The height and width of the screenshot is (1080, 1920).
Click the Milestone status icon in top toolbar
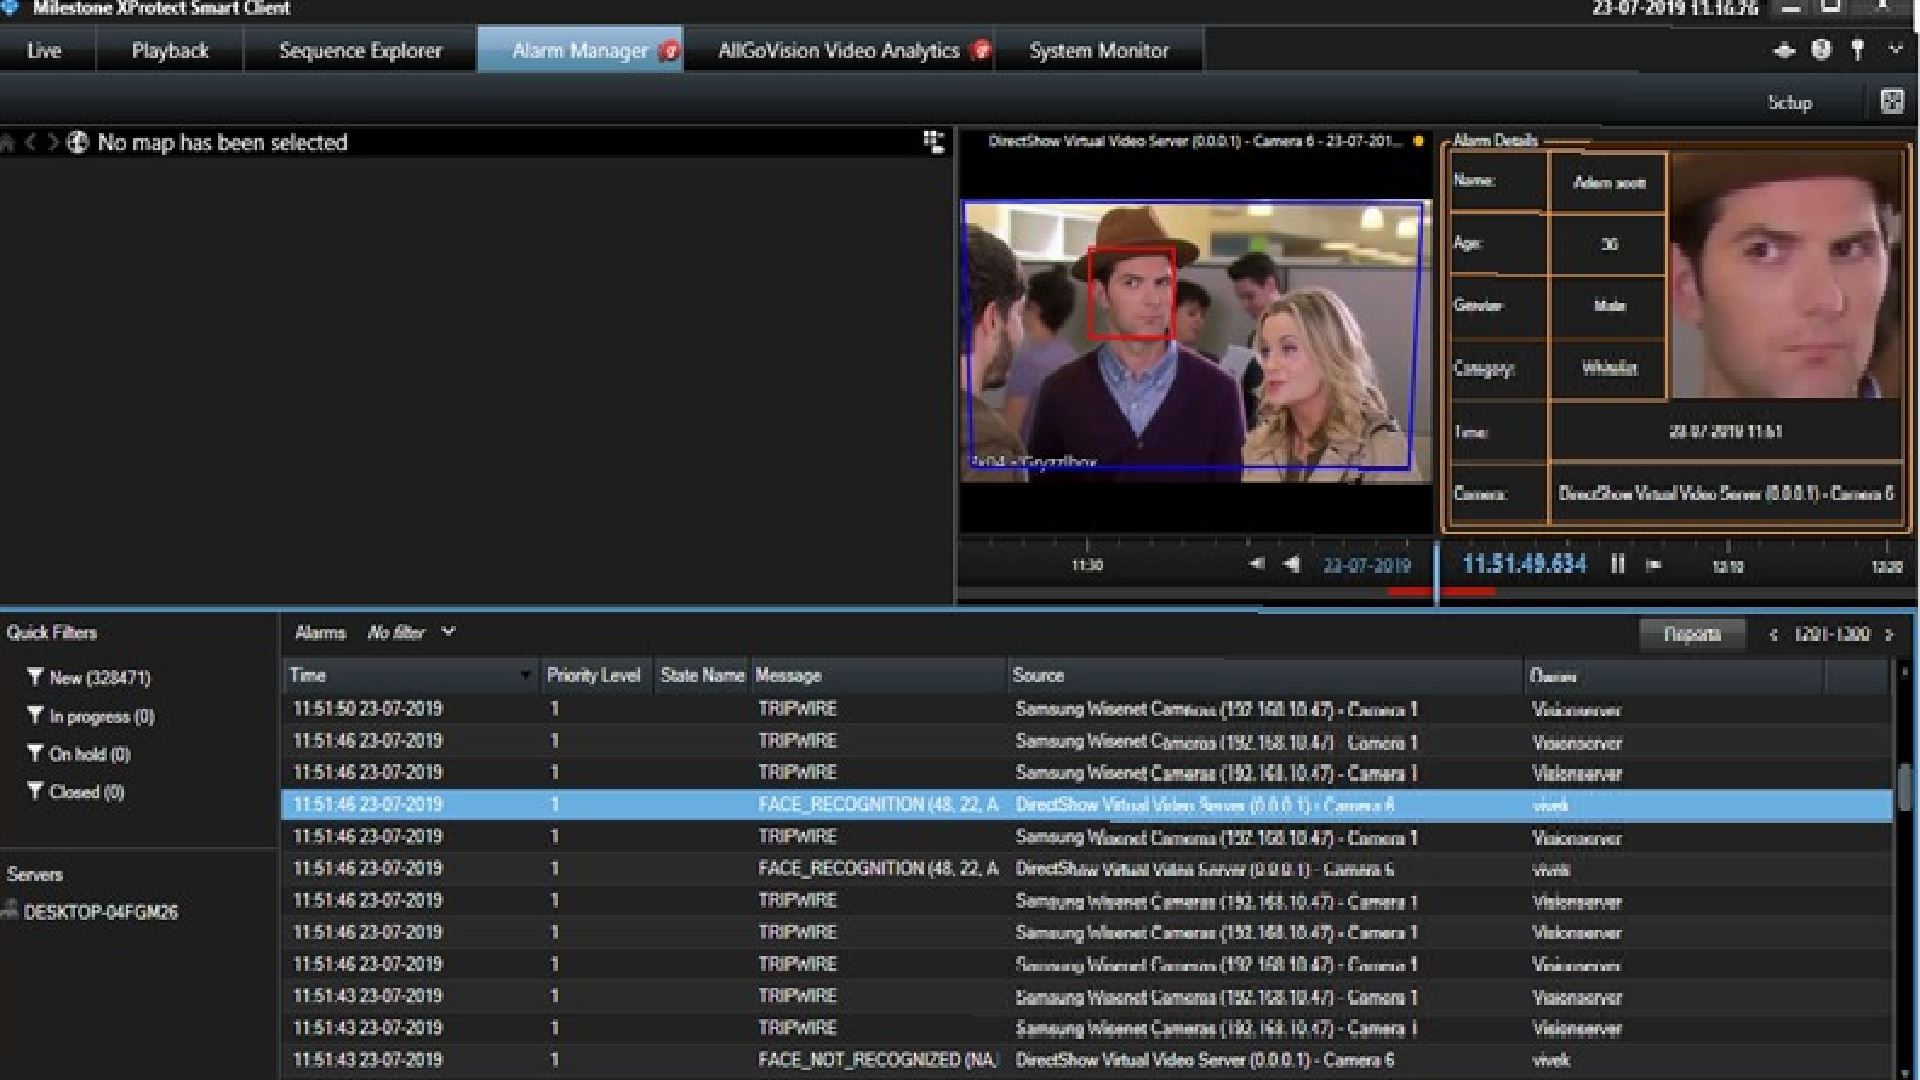[x=1784, y=50]
